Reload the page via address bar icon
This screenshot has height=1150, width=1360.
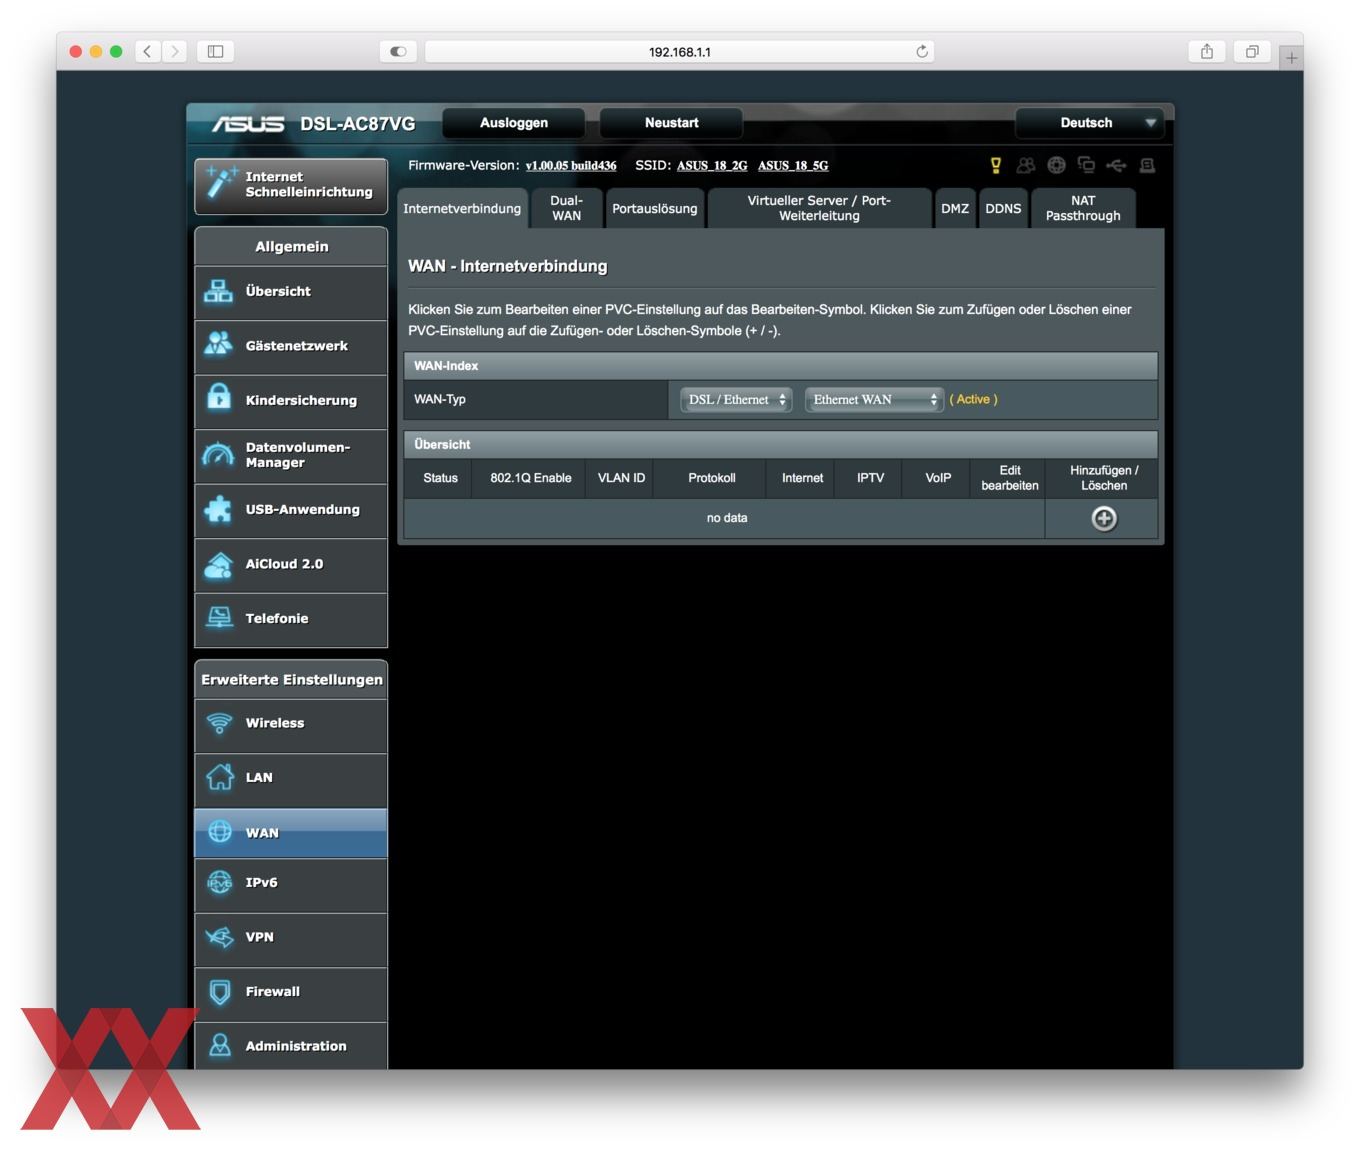922,51
